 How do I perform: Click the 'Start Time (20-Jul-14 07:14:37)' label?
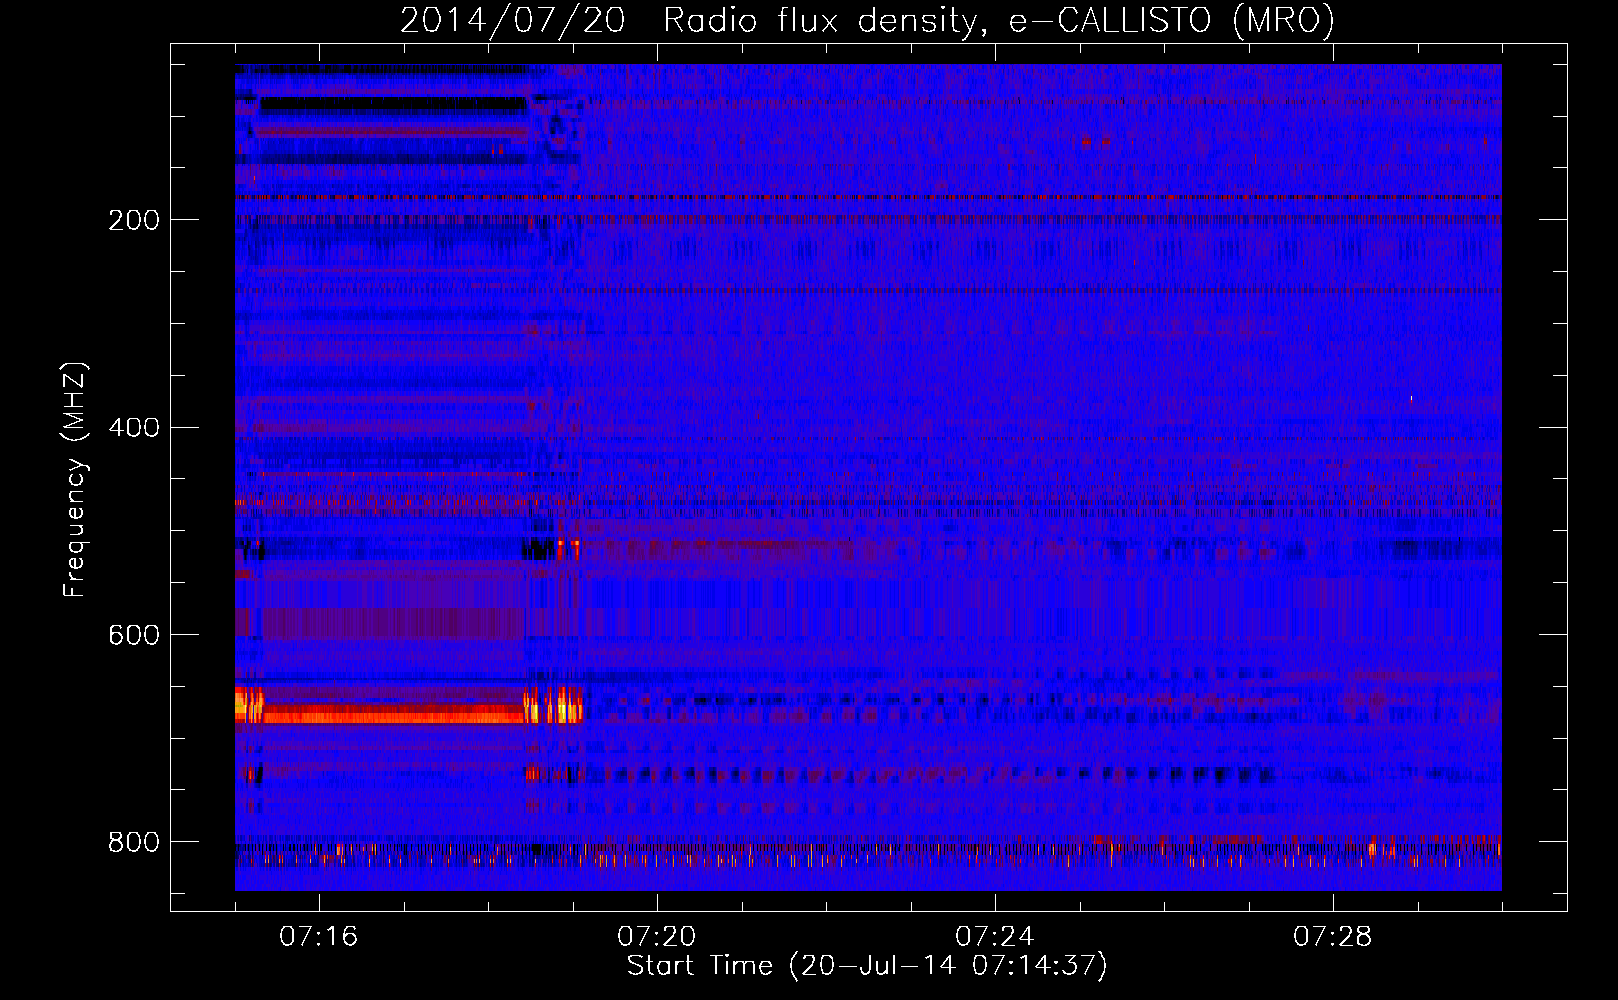867,966
